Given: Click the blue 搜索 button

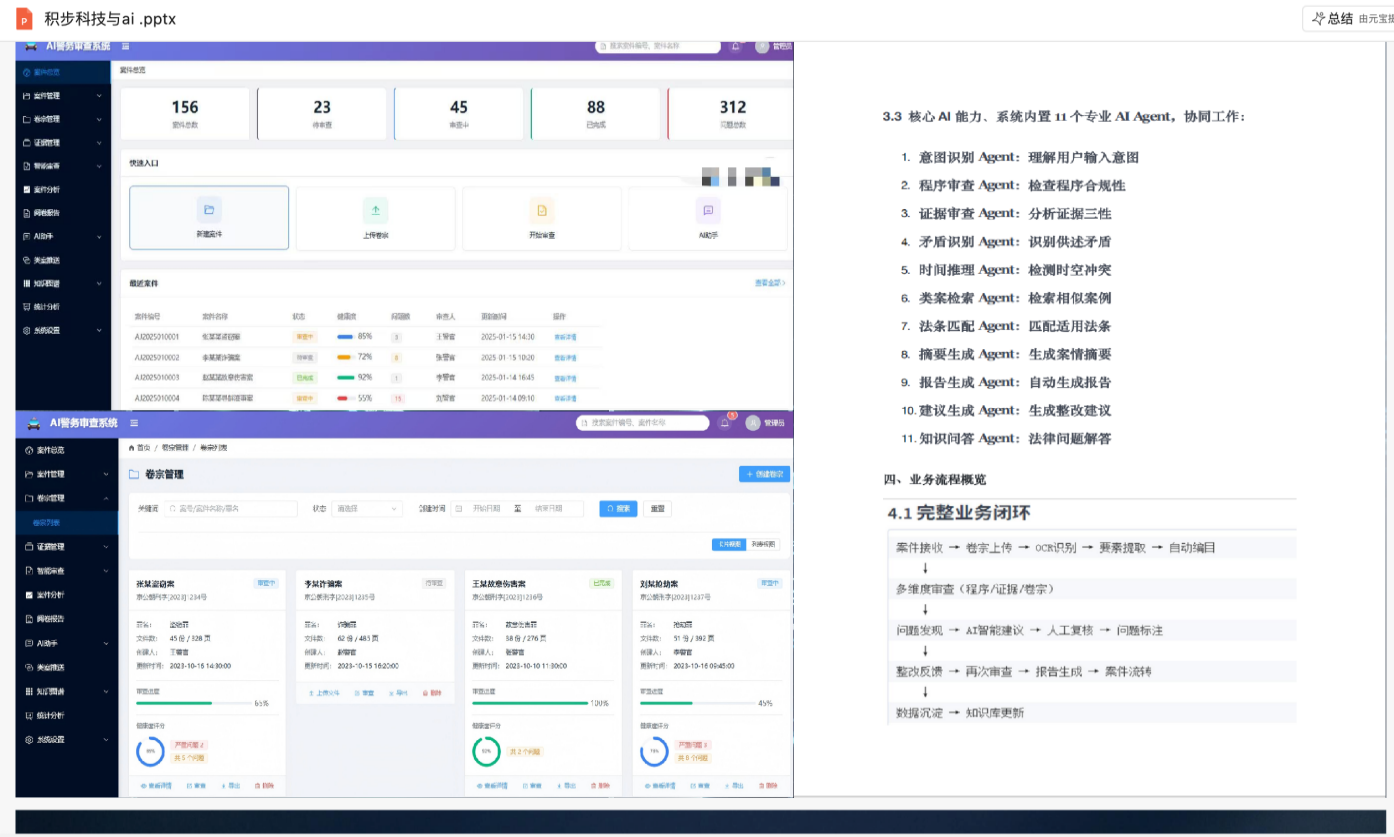Looking at the screenshot, I should point(618,508).
